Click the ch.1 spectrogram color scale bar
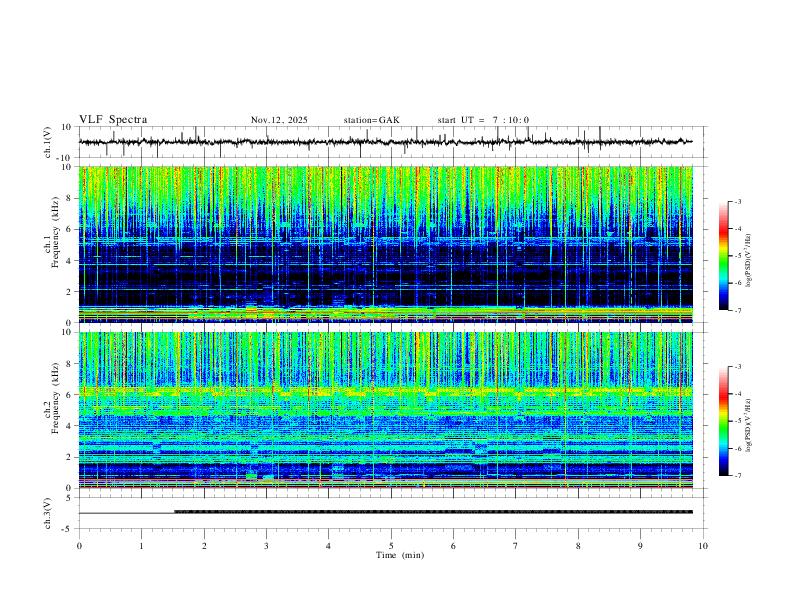792x612 pixels. click(724, 256)
